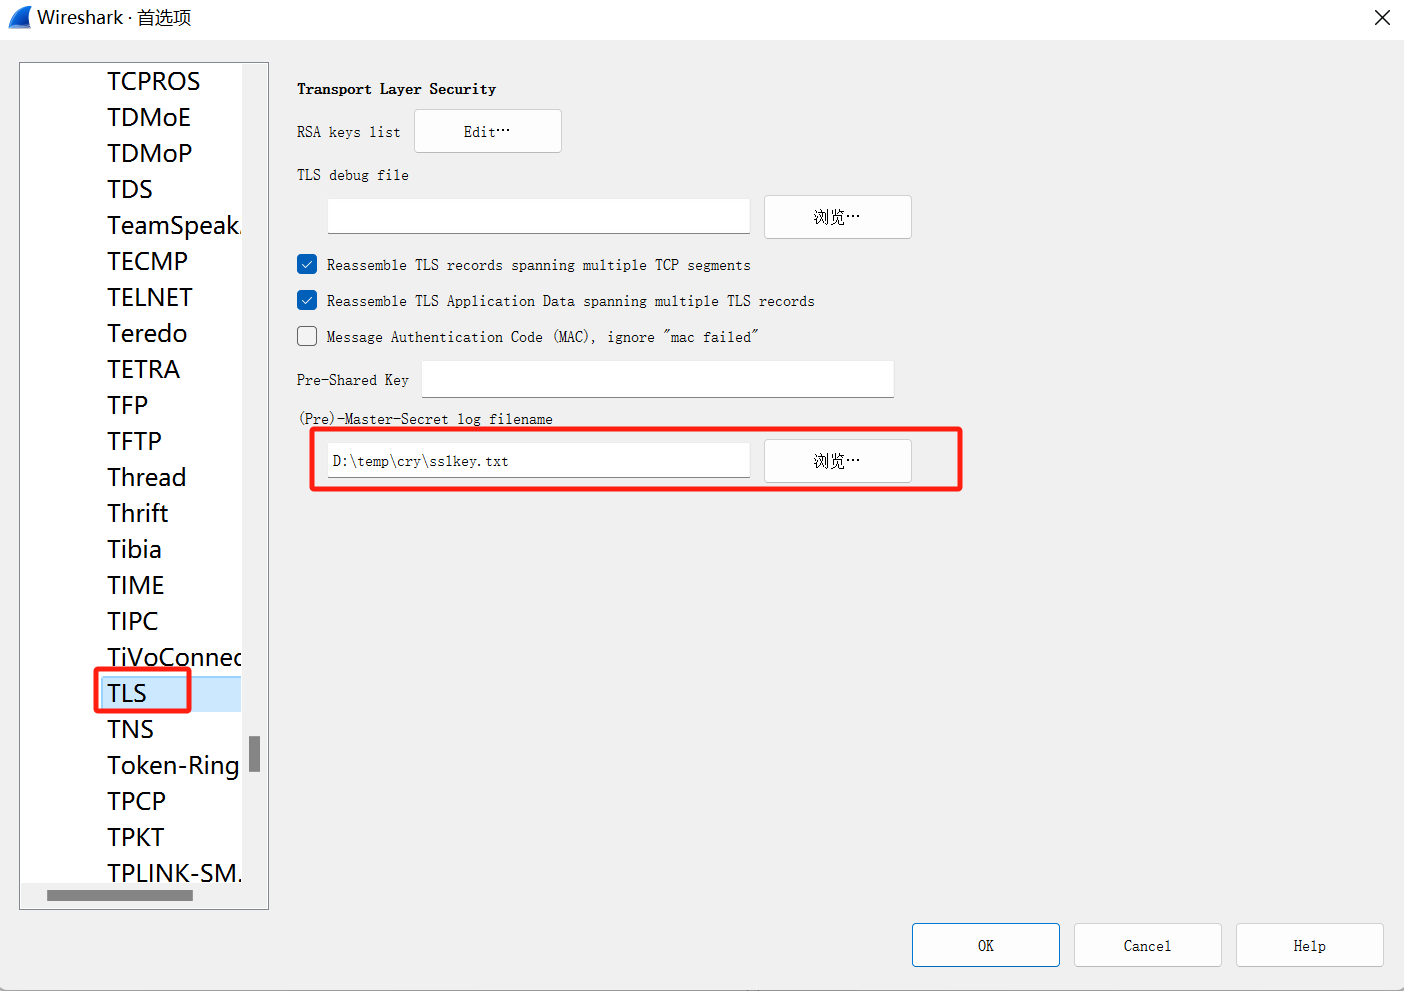Click the protocol list vertical scrollbar thumb
The height and width of the screenshot is (991, 1404).
pos(255,754)
